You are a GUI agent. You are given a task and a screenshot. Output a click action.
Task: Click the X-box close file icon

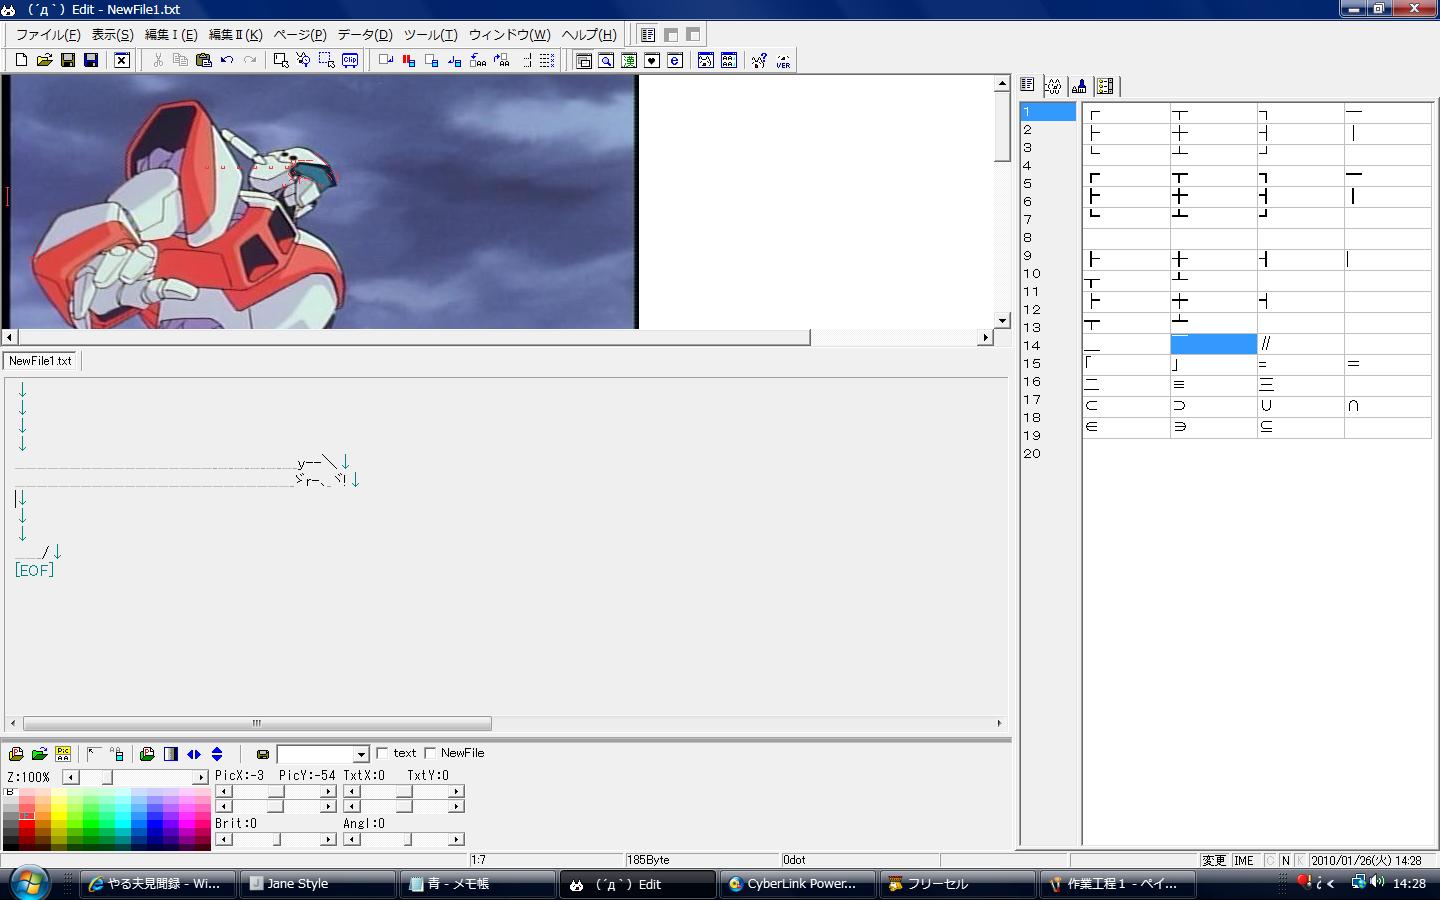(x=121, y=60)
